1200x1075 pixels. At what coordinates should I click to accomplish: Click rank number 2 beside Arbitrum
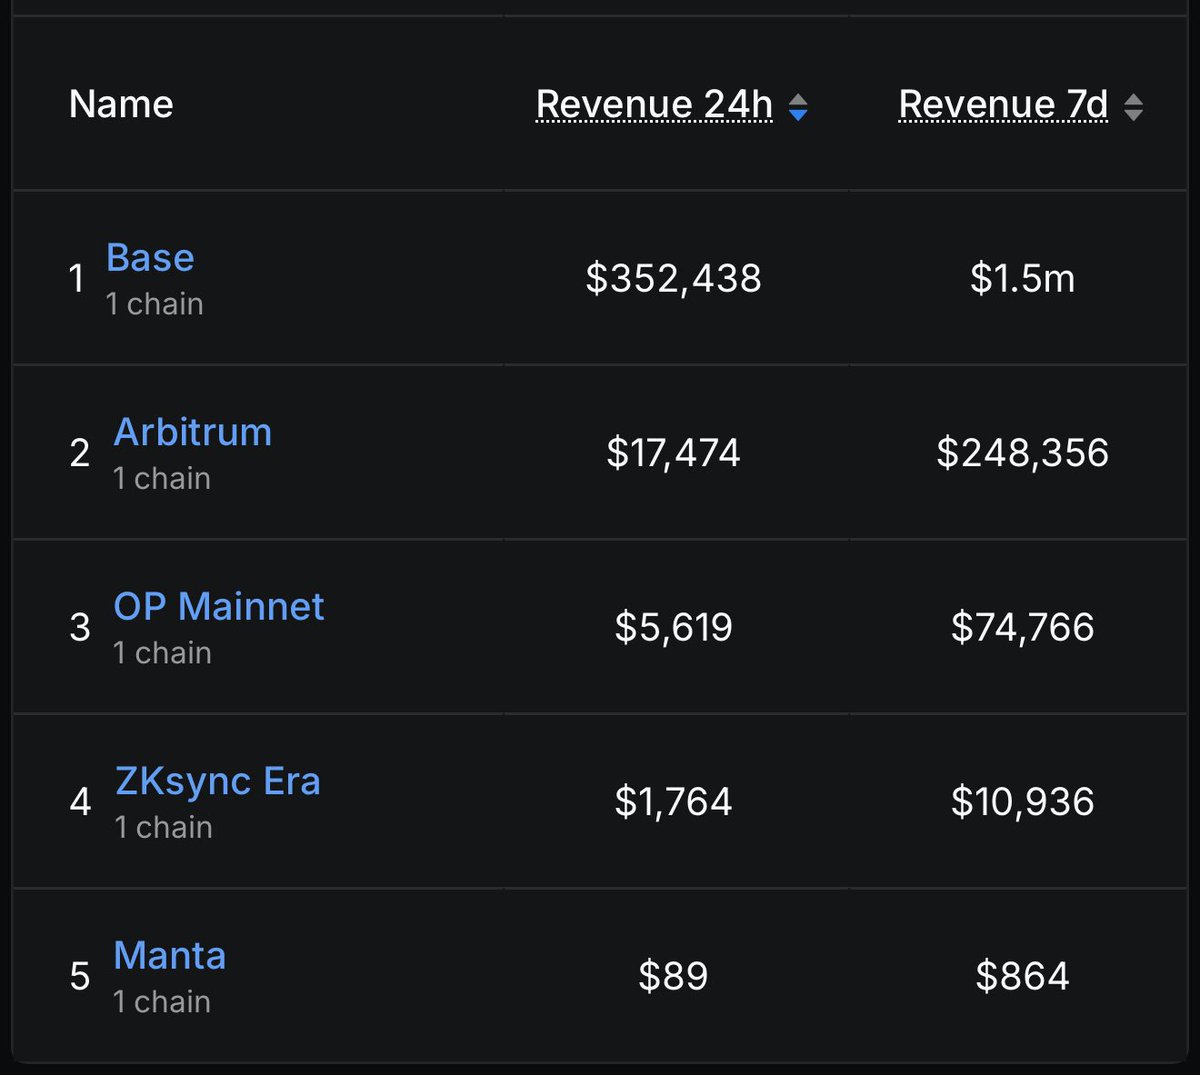pyautogui.click(x=80, y=453)
